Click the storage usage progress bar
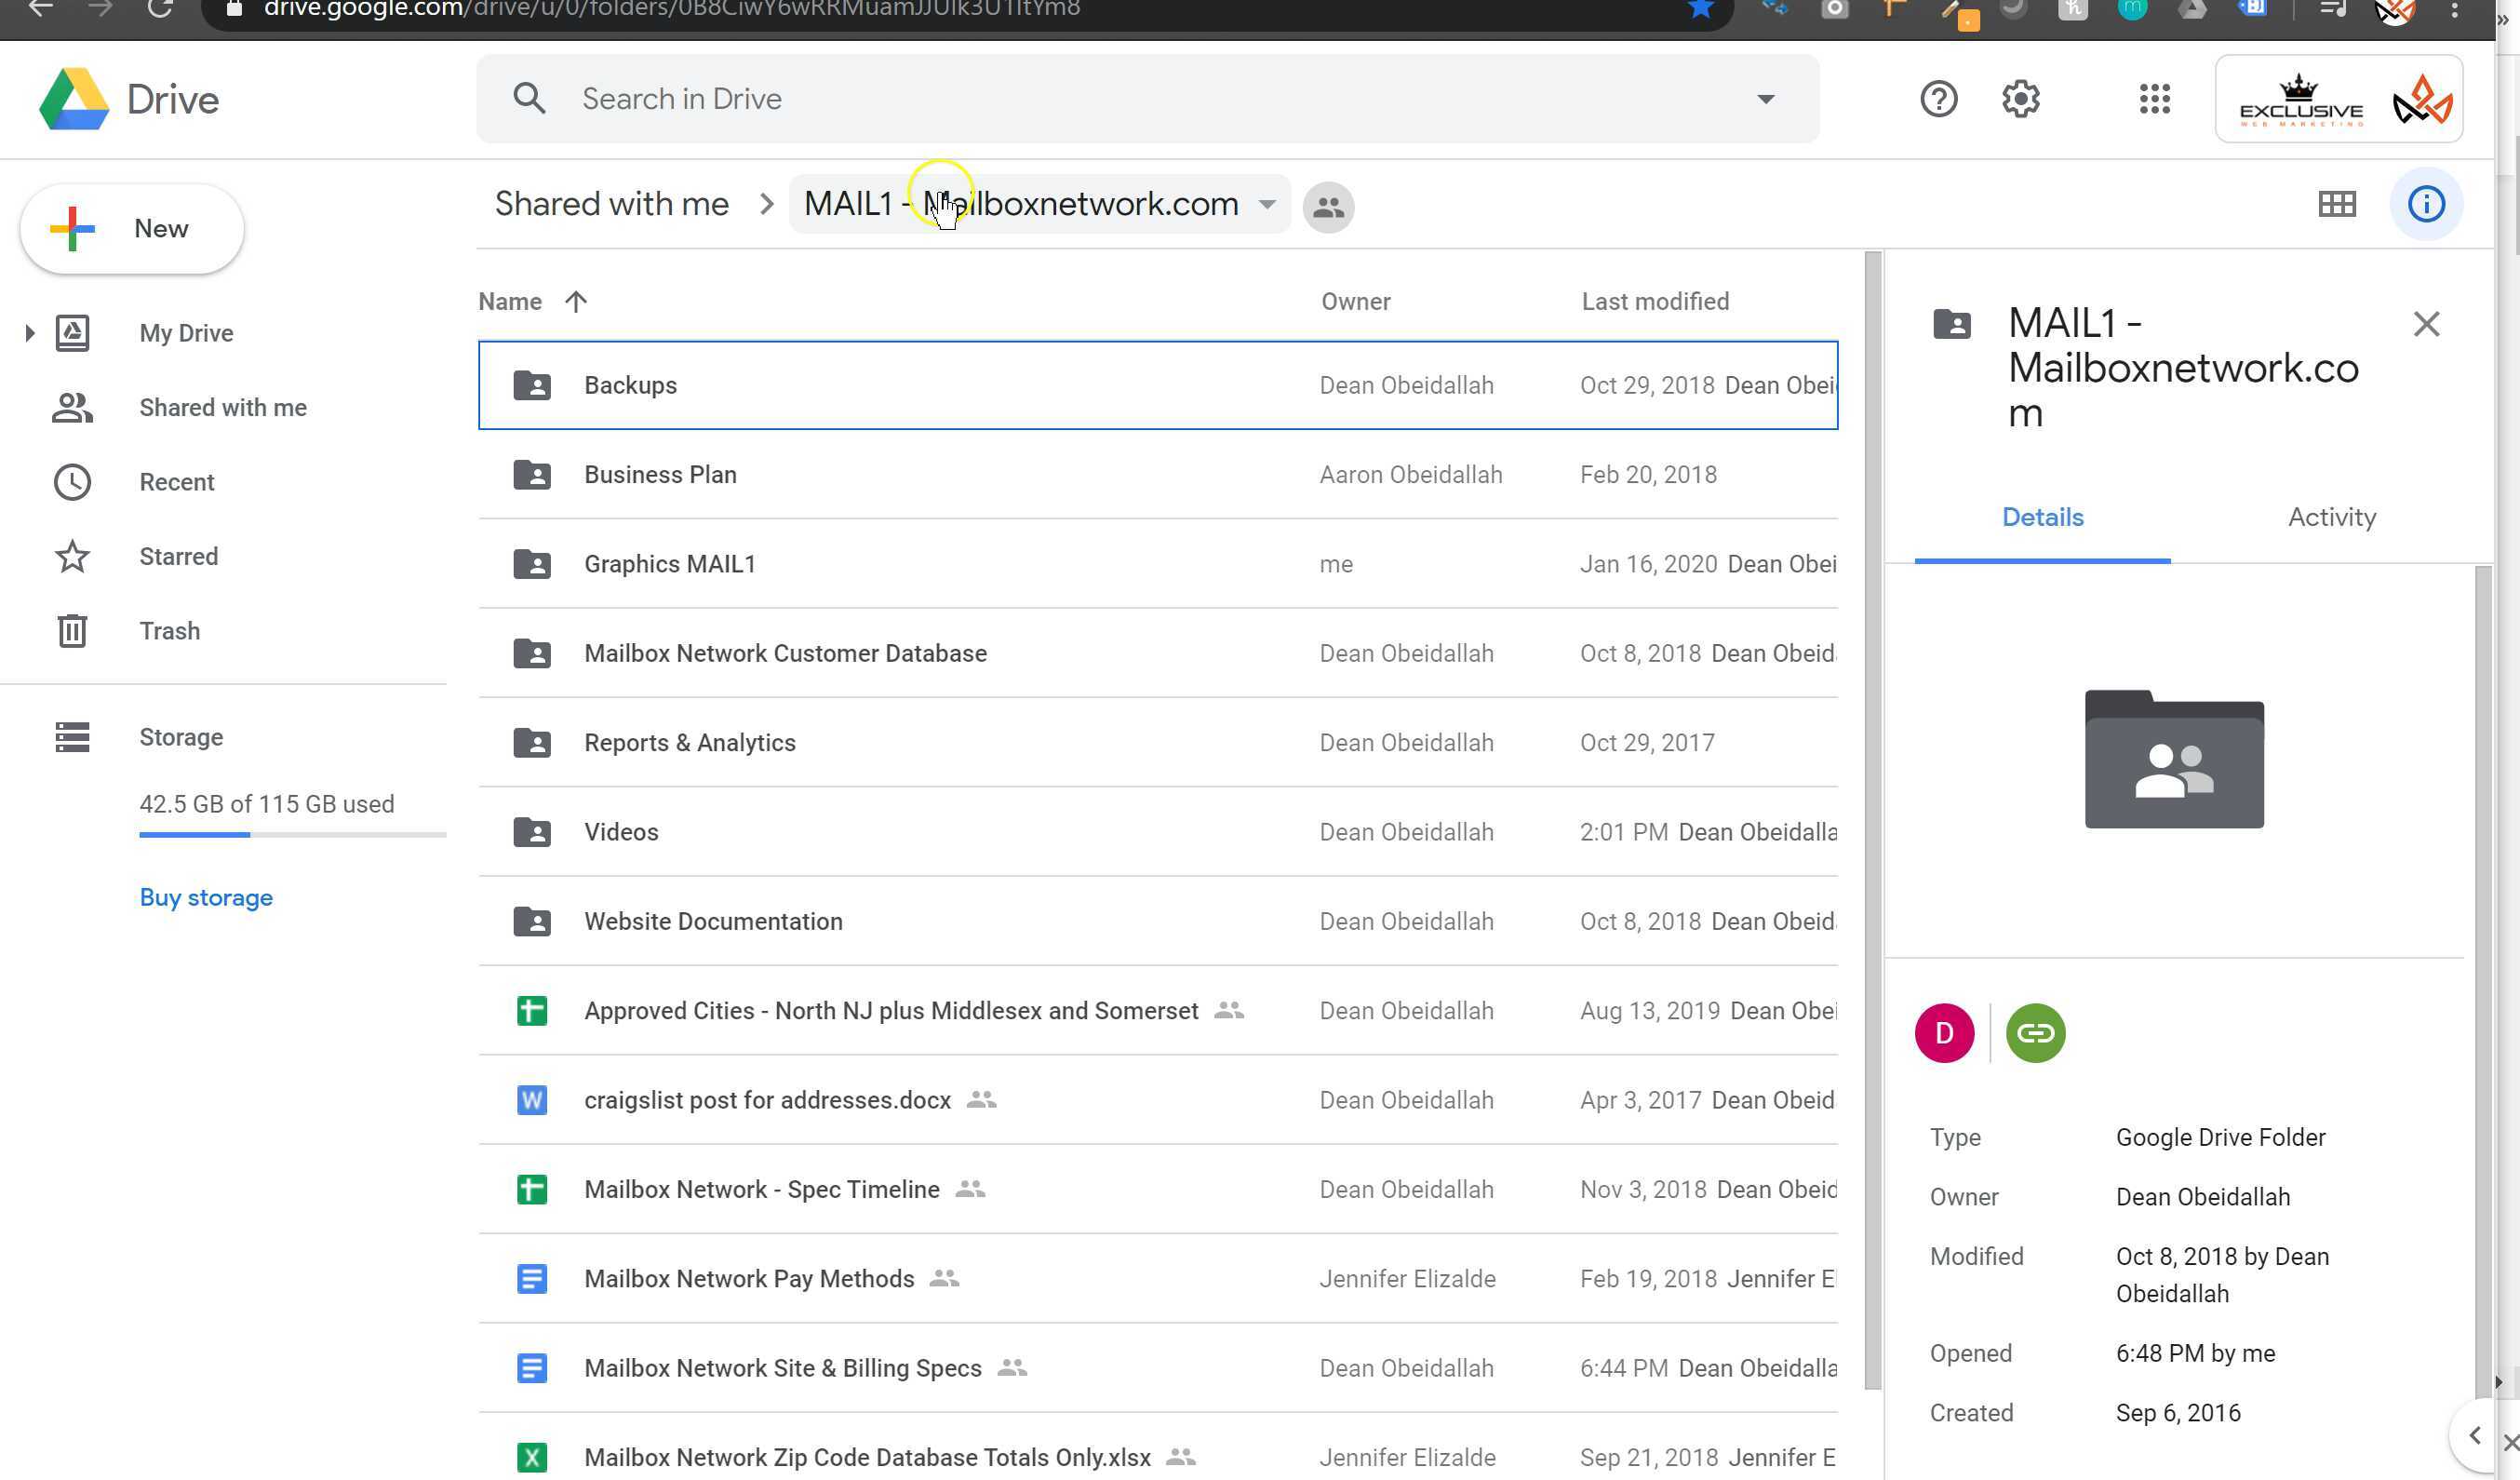2520x1480 pixels. coord(292,834)
